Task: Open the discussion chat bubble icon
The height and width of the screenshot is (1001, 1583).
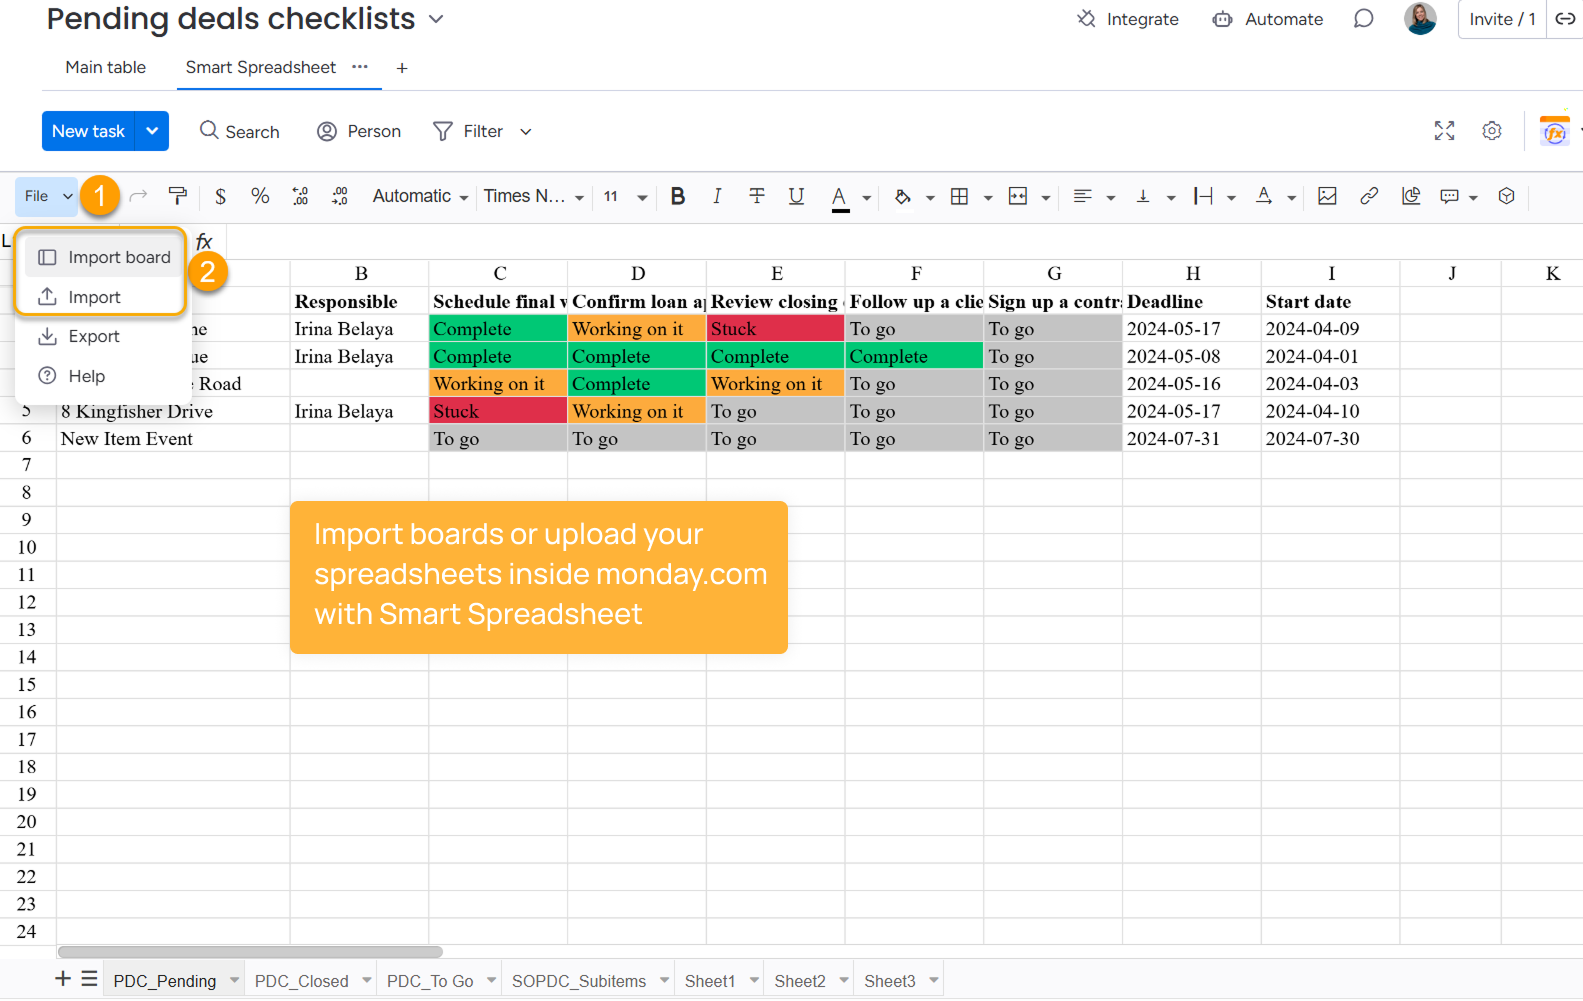Action: (x=1364, y=19)
